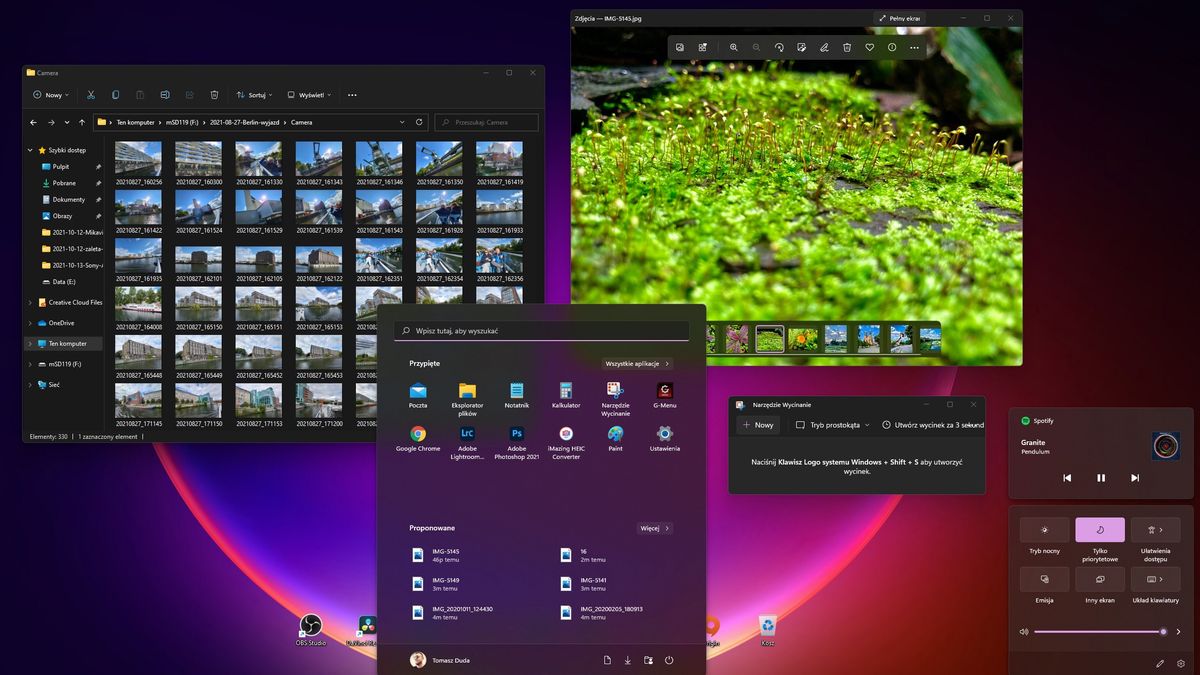The width and height of the screenshot is (1200, 675).
Task: Click the power icon in Start menu
Action: pos(669,660)
